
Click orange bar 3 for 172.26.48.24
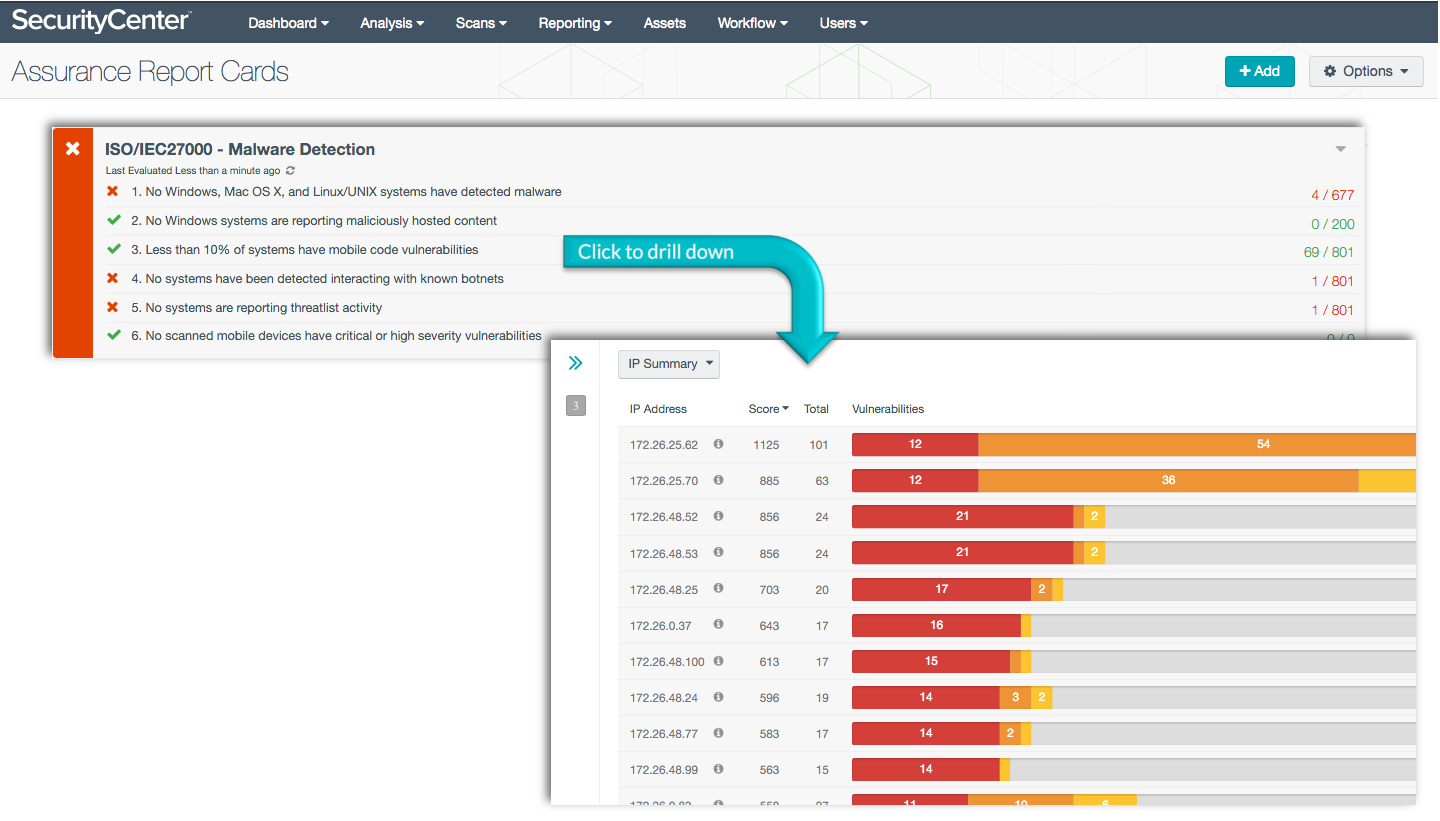pos(1015,697)
